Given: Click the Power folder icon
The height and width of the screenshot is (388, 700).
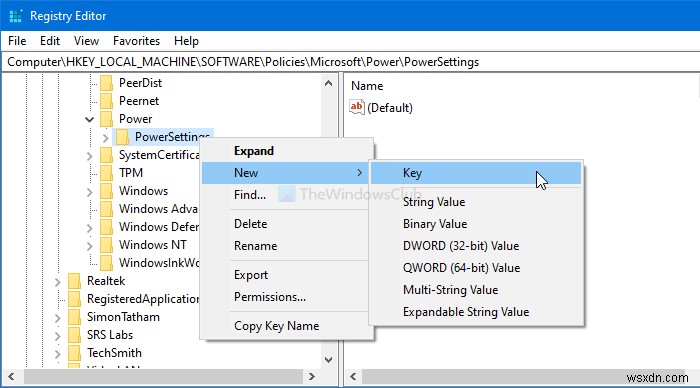Looking at the screenshot, I should [106, 119].
